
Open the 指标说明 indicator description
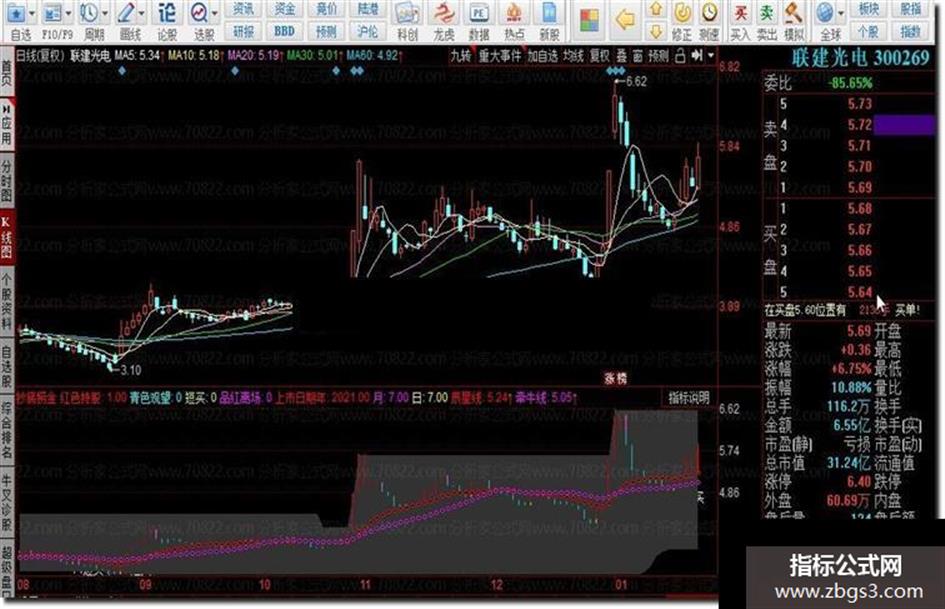(x=689, y=398)
